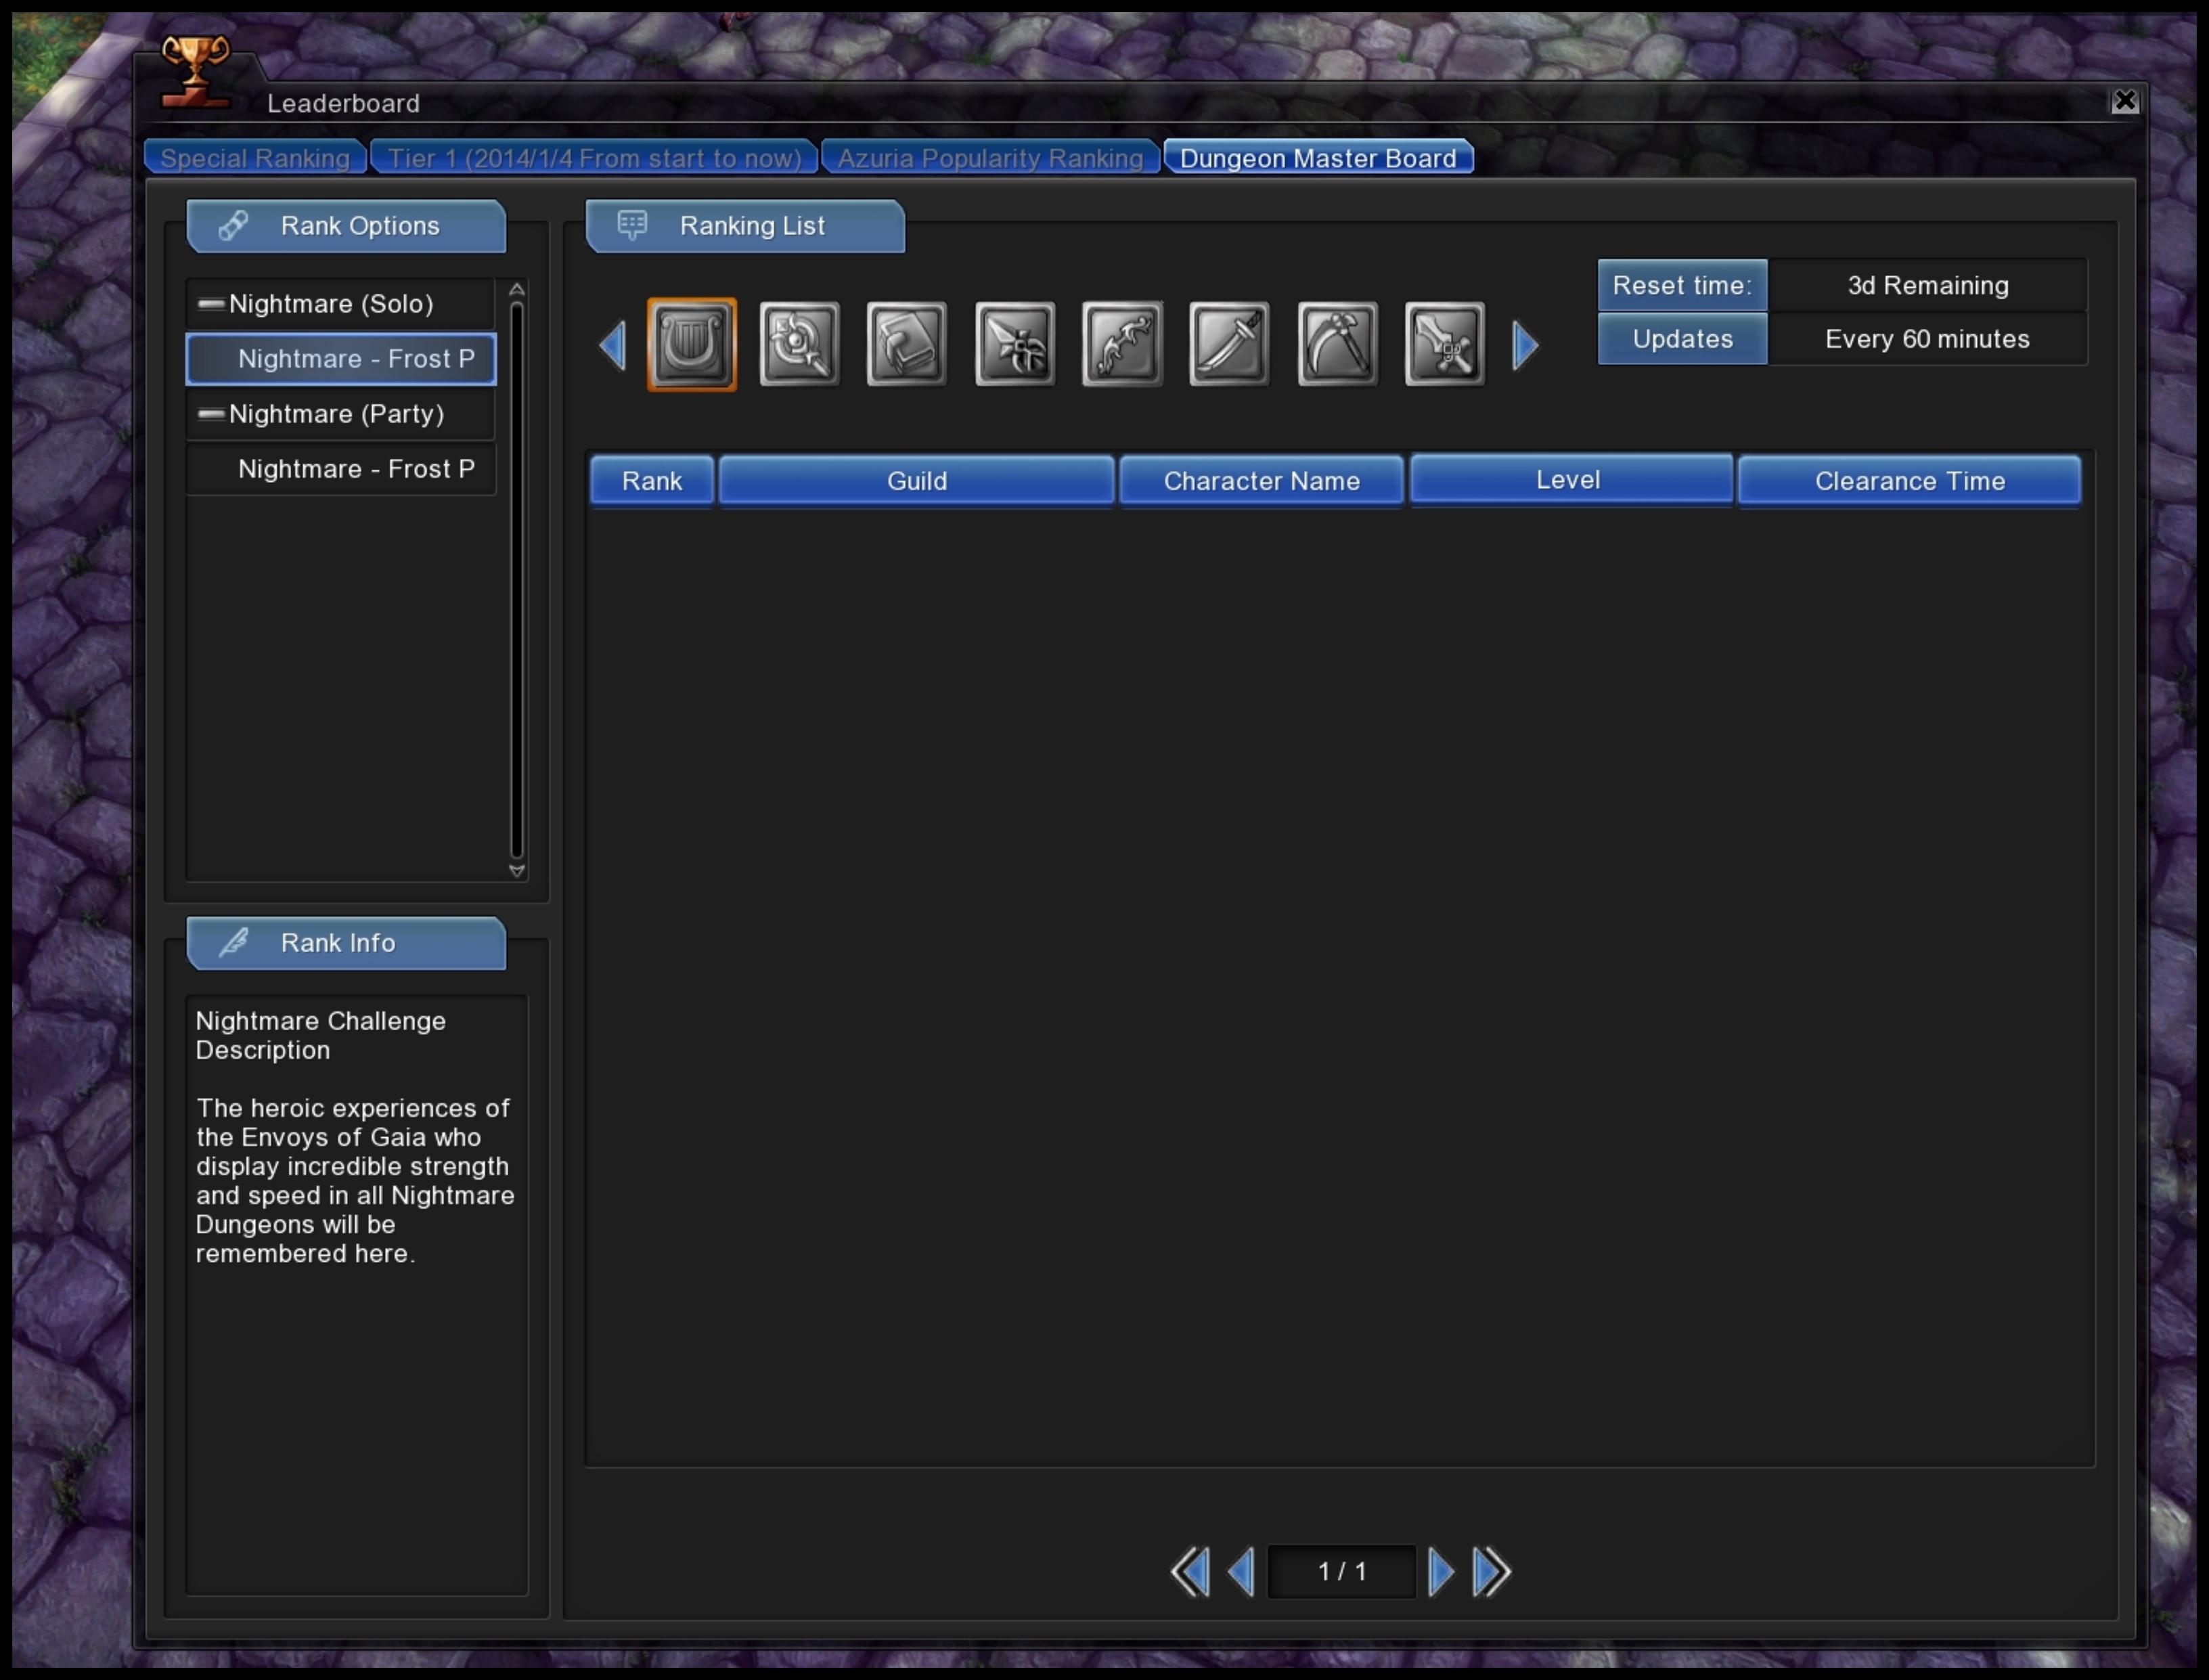Go to previous ranking page

pos(1241,1572)
